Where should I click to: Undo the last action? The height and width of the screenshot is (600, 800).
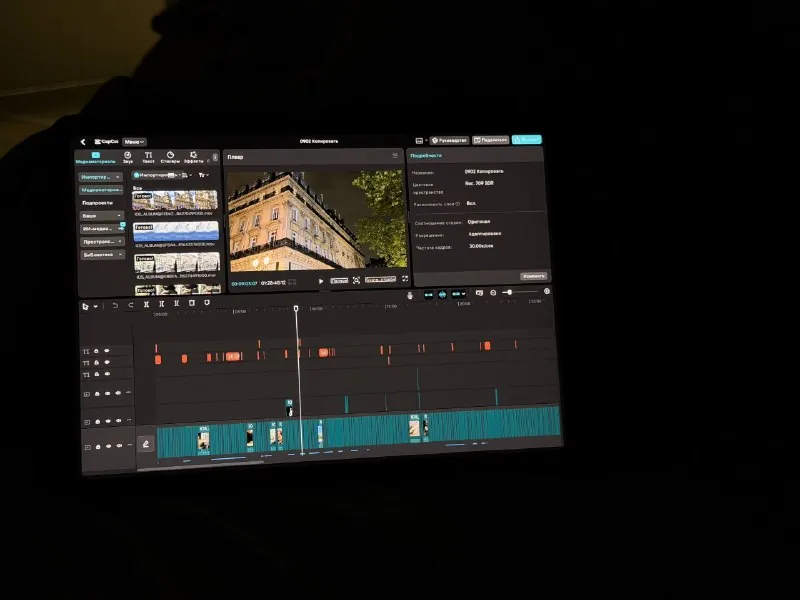pyautogui.click(x=115, y=306)
